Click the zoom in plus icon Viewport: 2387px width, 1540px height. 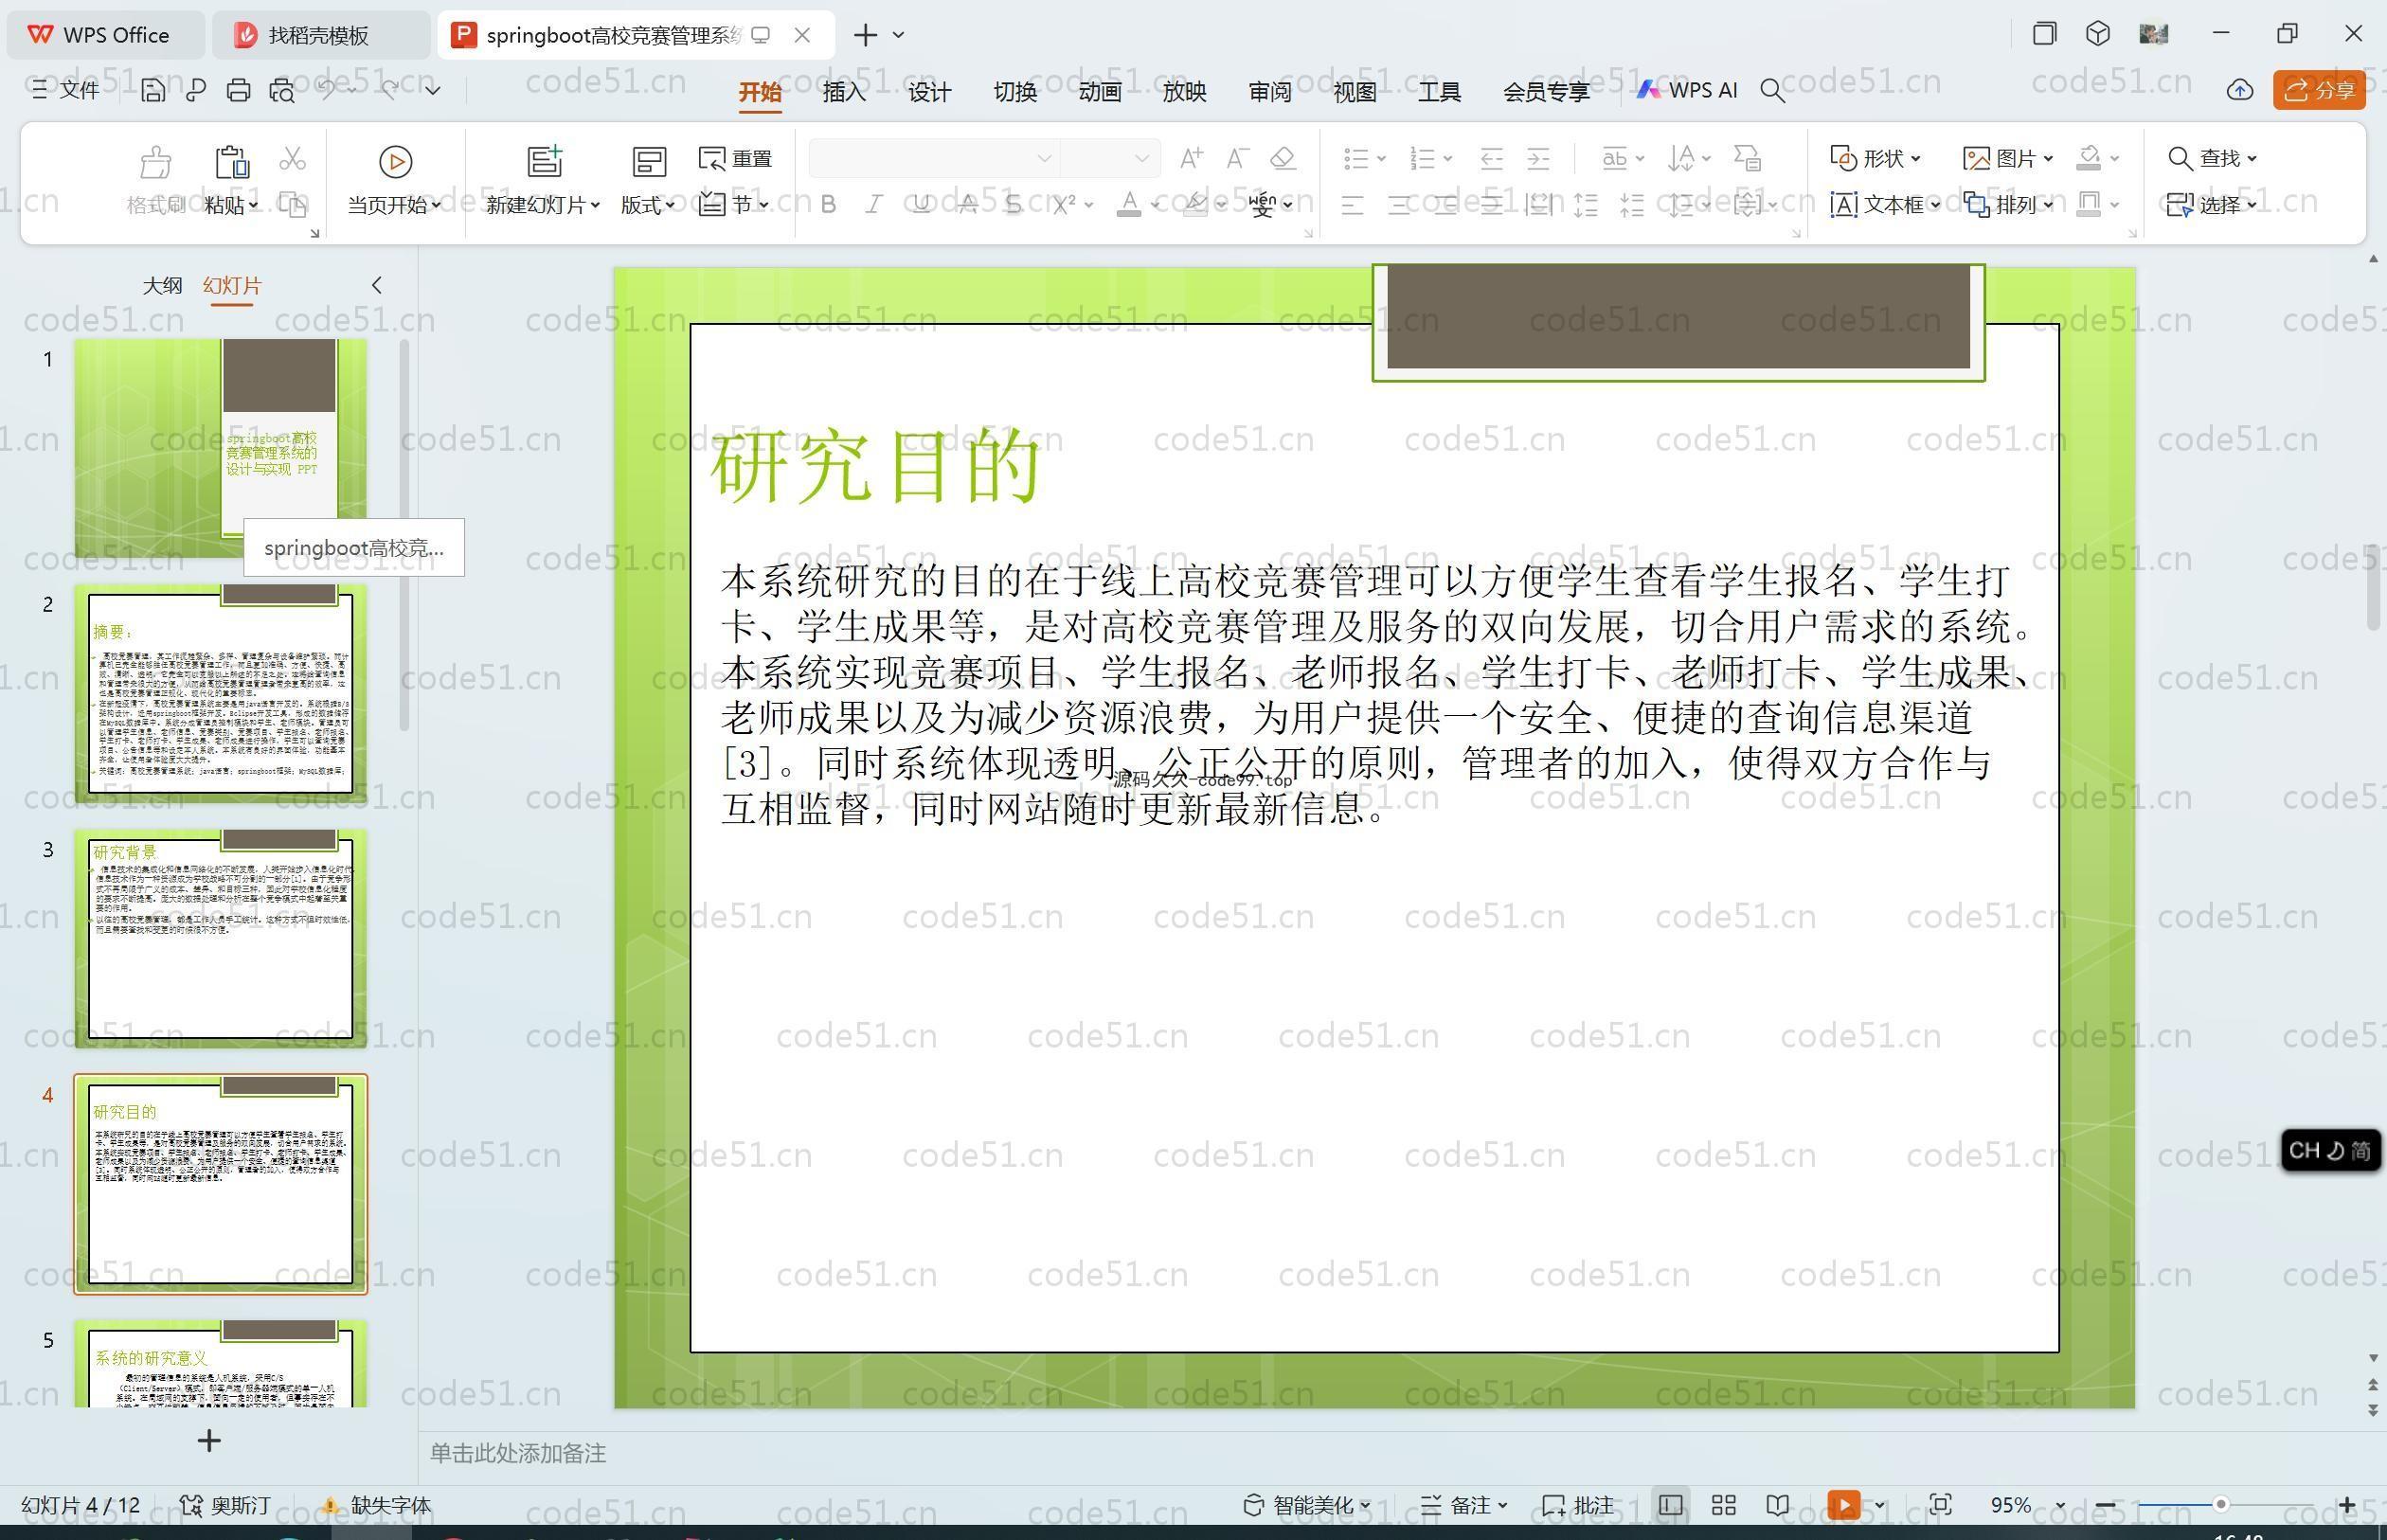point(2347,1505)
